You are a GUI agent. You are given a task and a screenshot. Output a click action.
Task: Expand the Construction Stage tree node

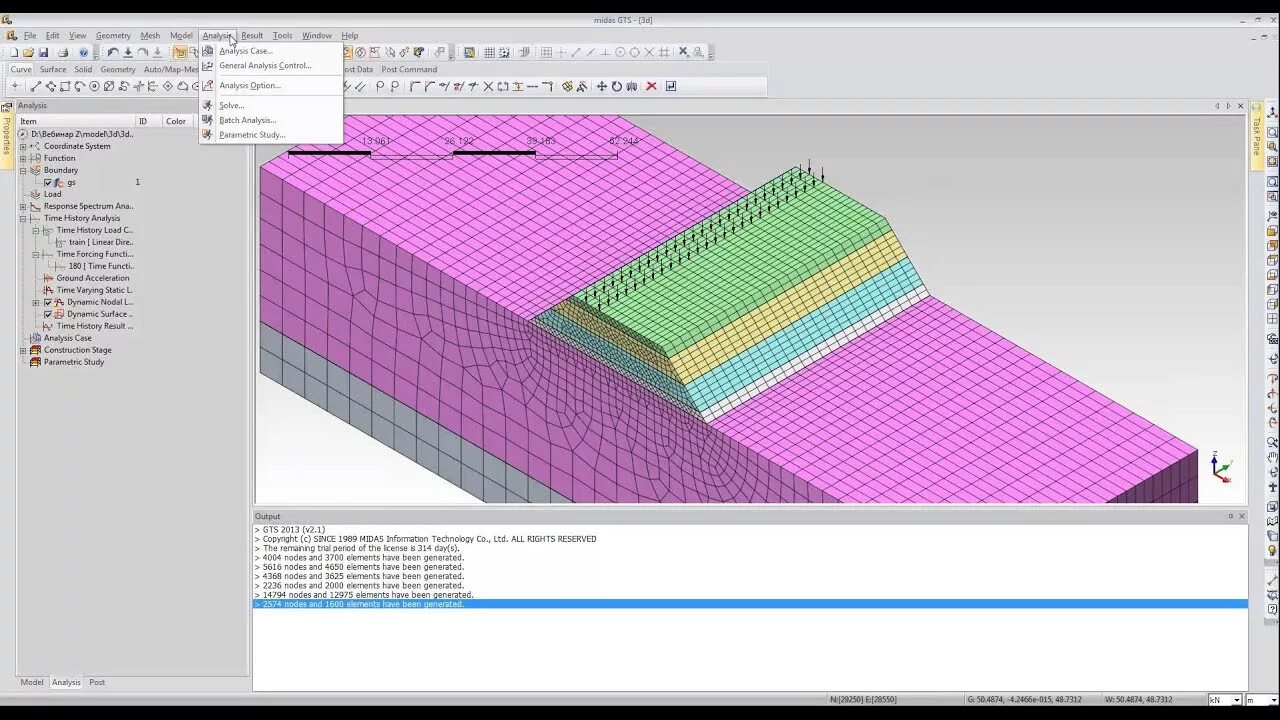(23, 350)
